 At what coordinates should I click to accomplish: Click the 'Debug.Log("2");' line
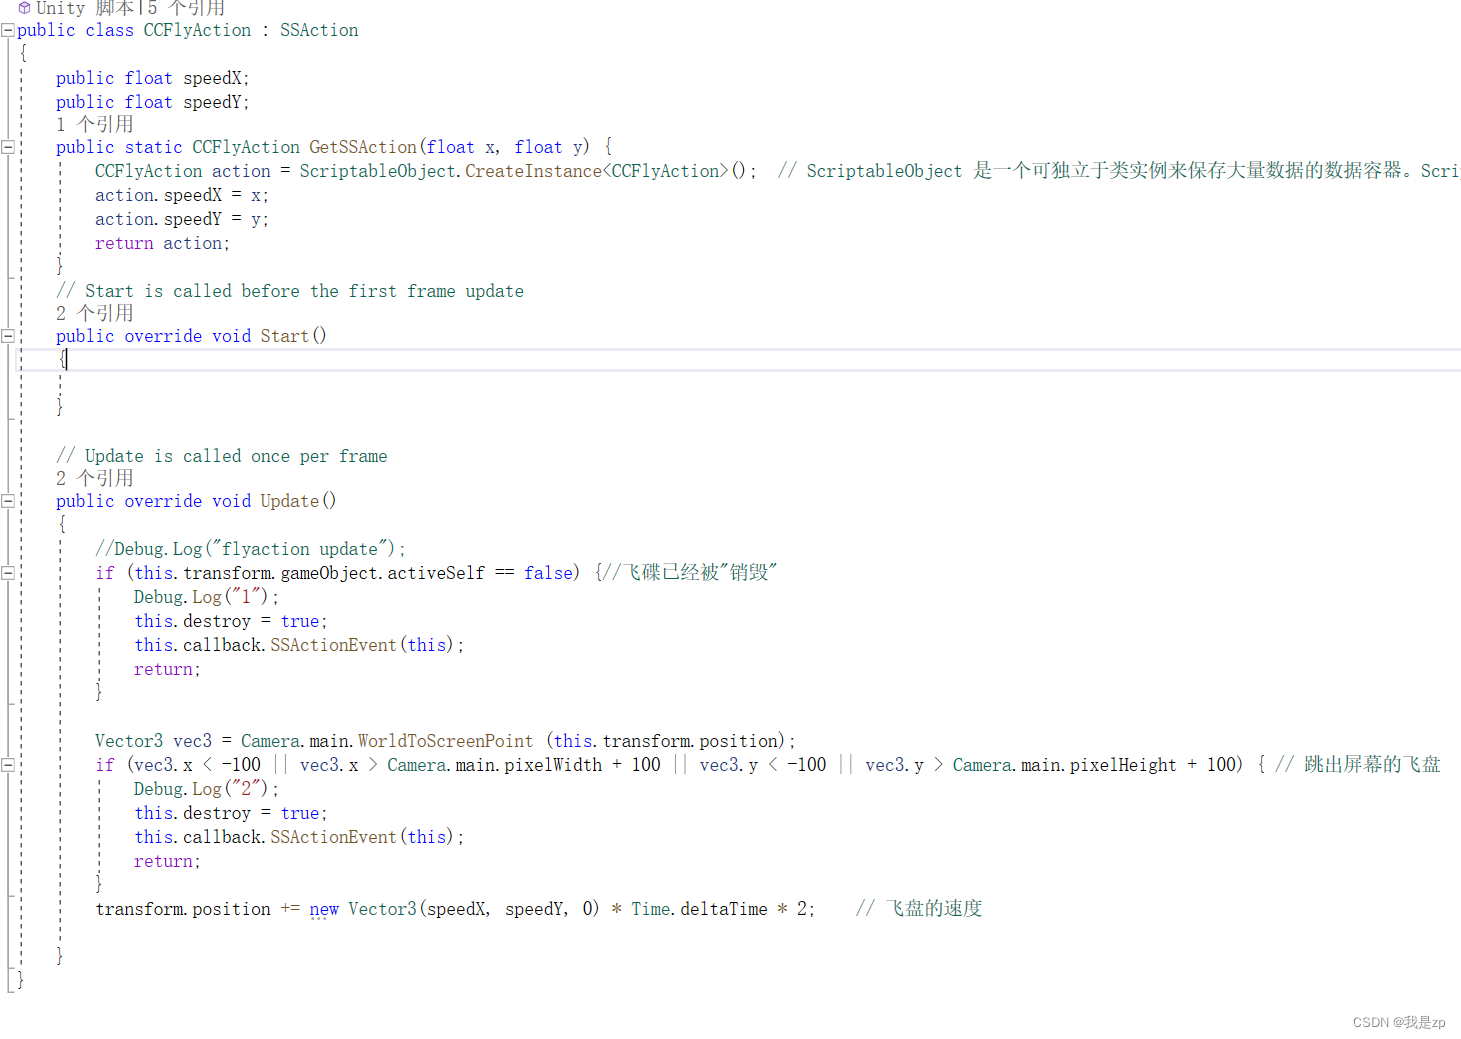point(206,789)
